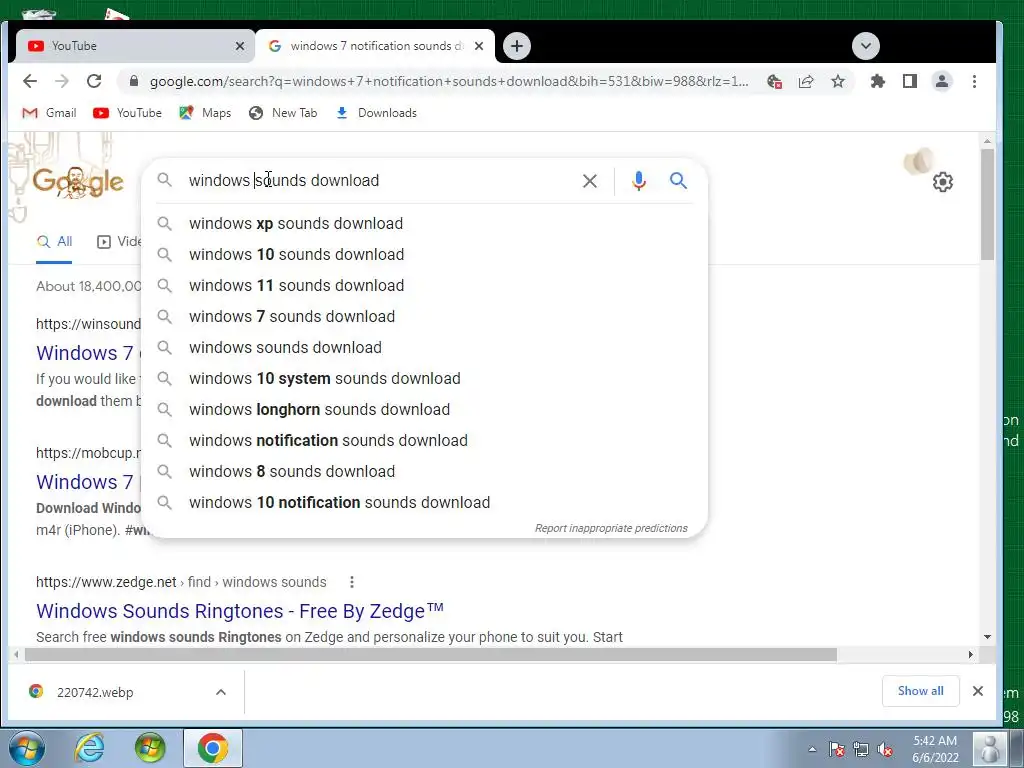The image size is (1024, 768).
Task: Choose windows 8 sounds download suggestion
Action: (424, 472)
